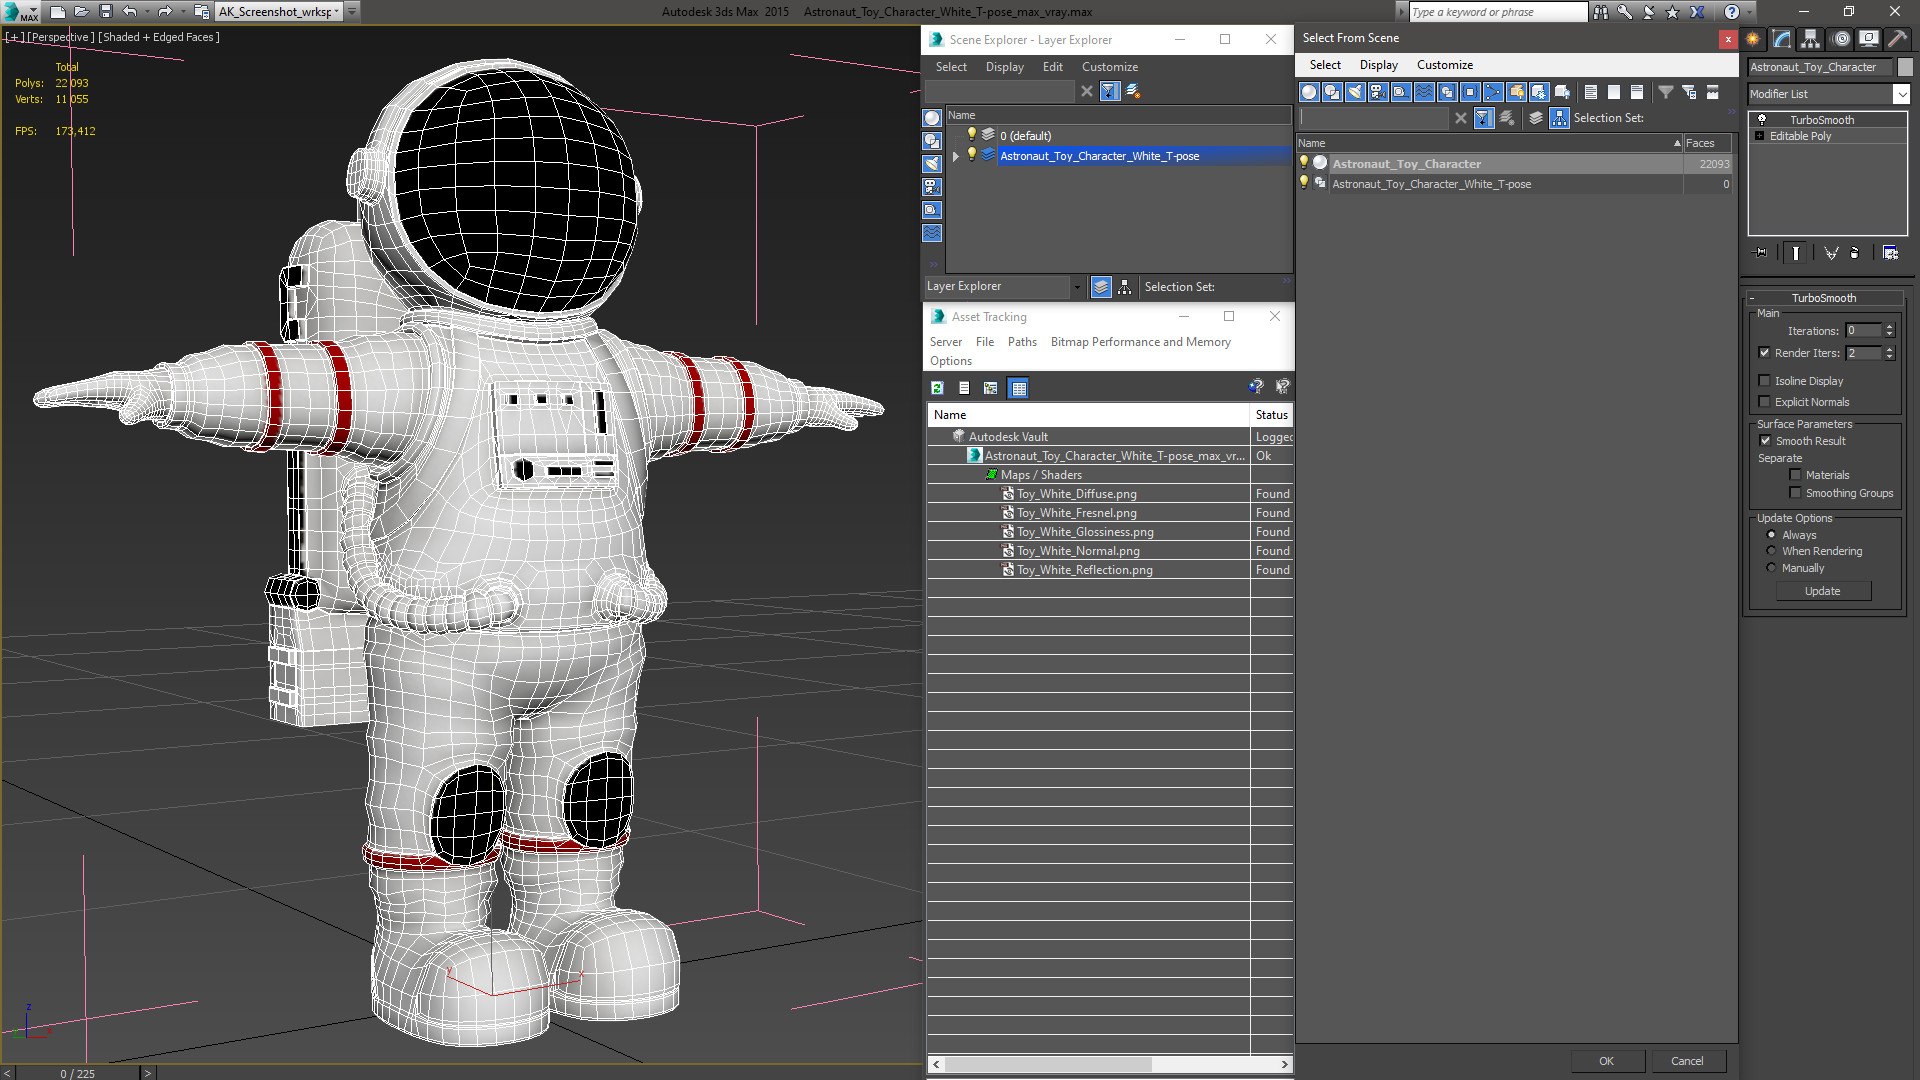The image size is (1920, 1080).
Task: Click the pin stack icon
Action: tap(1761, 253)
